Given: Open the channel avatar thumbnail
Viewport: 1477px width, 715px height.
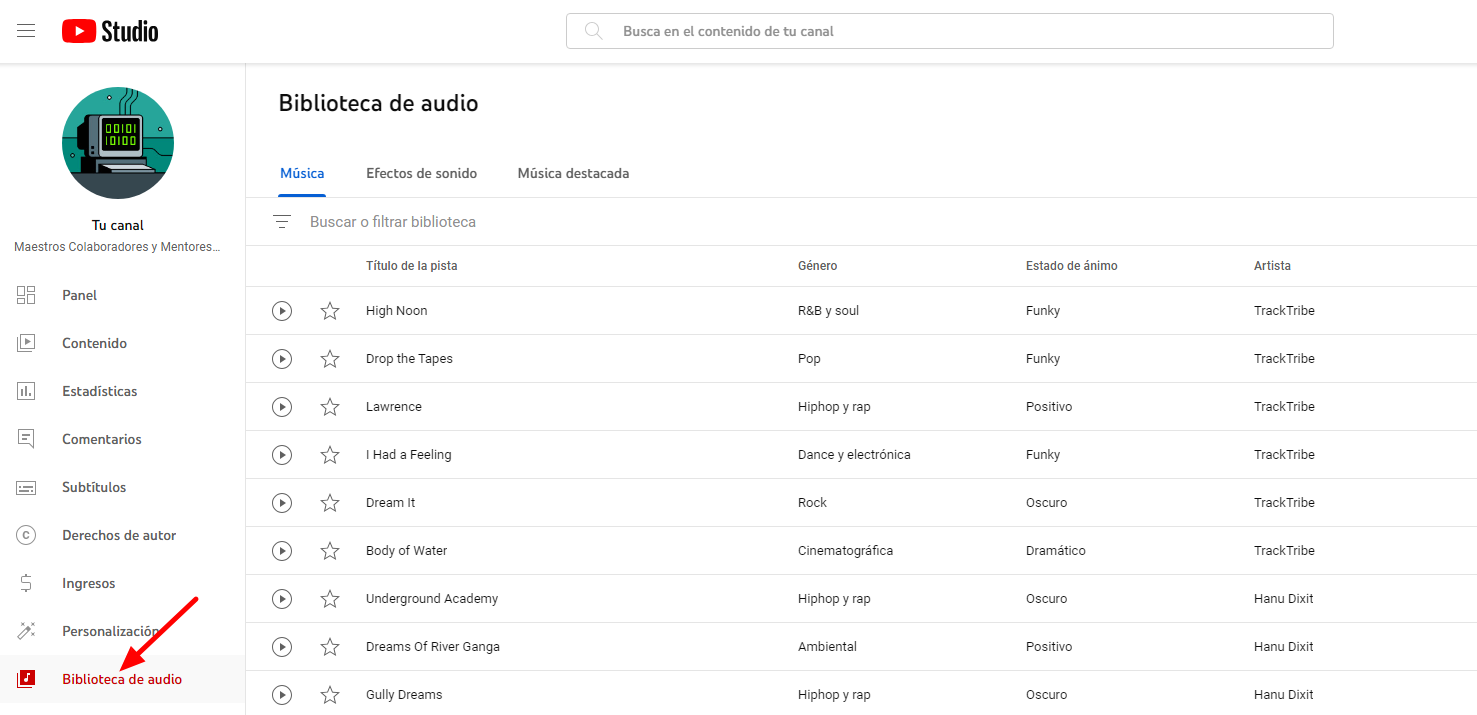Looking at the screenshot, I should click(118, 143).
